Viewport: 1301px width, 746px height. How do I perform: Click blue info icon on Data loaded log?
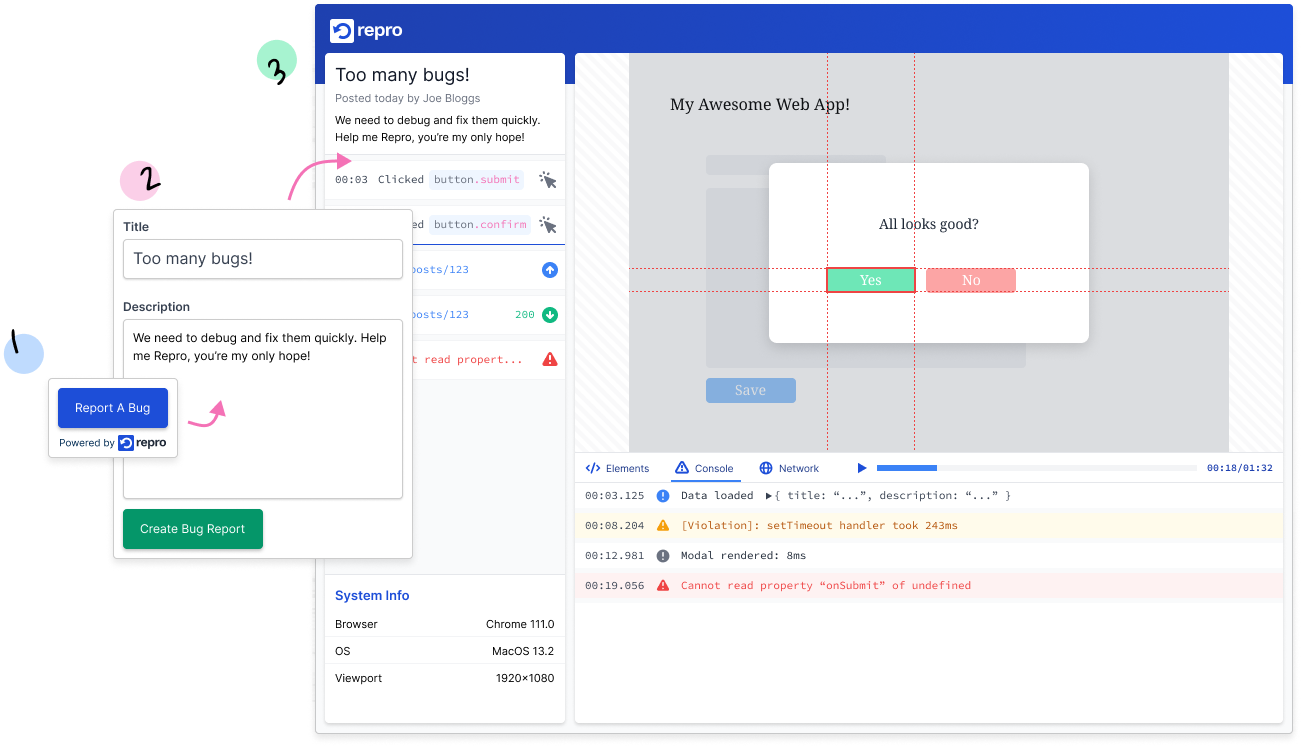(x=663, y=496)
